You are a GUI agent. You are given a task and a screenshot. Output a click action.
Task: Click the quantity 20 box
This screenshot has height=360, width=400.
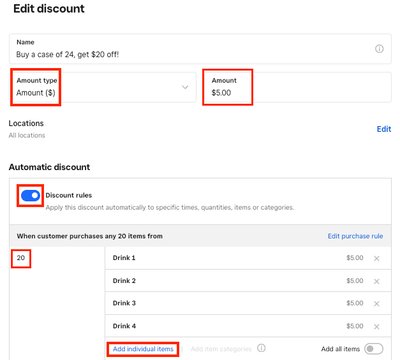point(21,258)
